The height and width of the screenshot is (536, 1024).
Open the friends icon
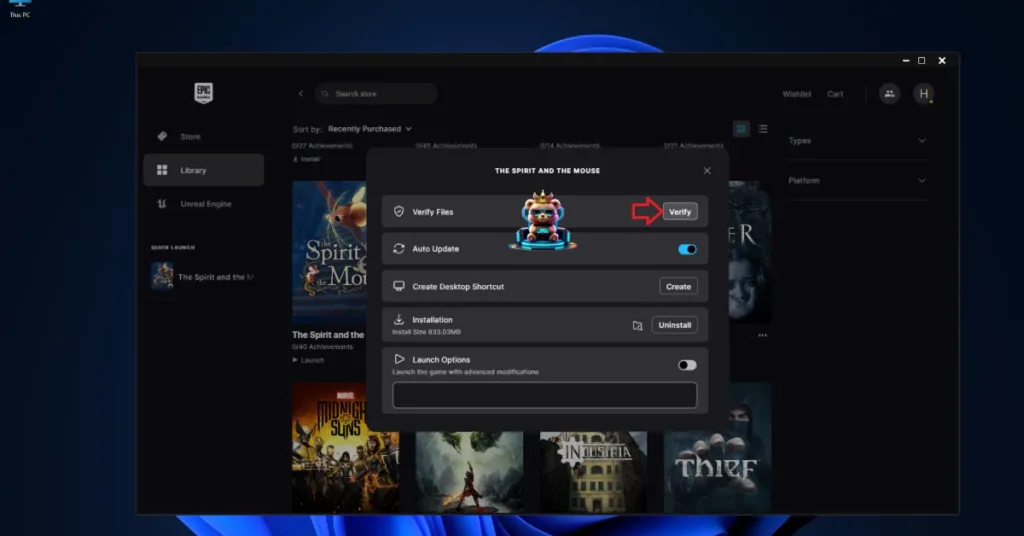(x=889, y=93)
